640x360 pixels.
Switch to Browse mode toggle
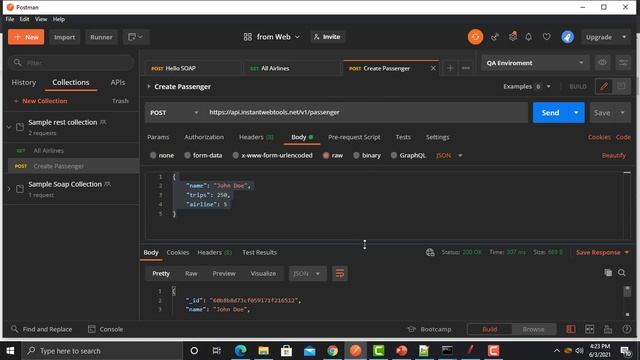[x=533, y=329]
